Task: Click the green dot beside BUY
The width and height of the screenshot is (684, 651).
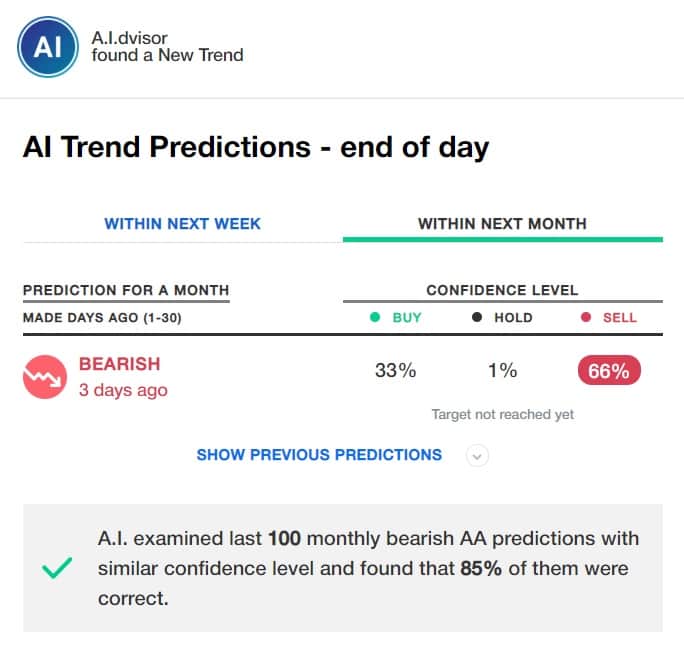Action: (x=375, y=318)
